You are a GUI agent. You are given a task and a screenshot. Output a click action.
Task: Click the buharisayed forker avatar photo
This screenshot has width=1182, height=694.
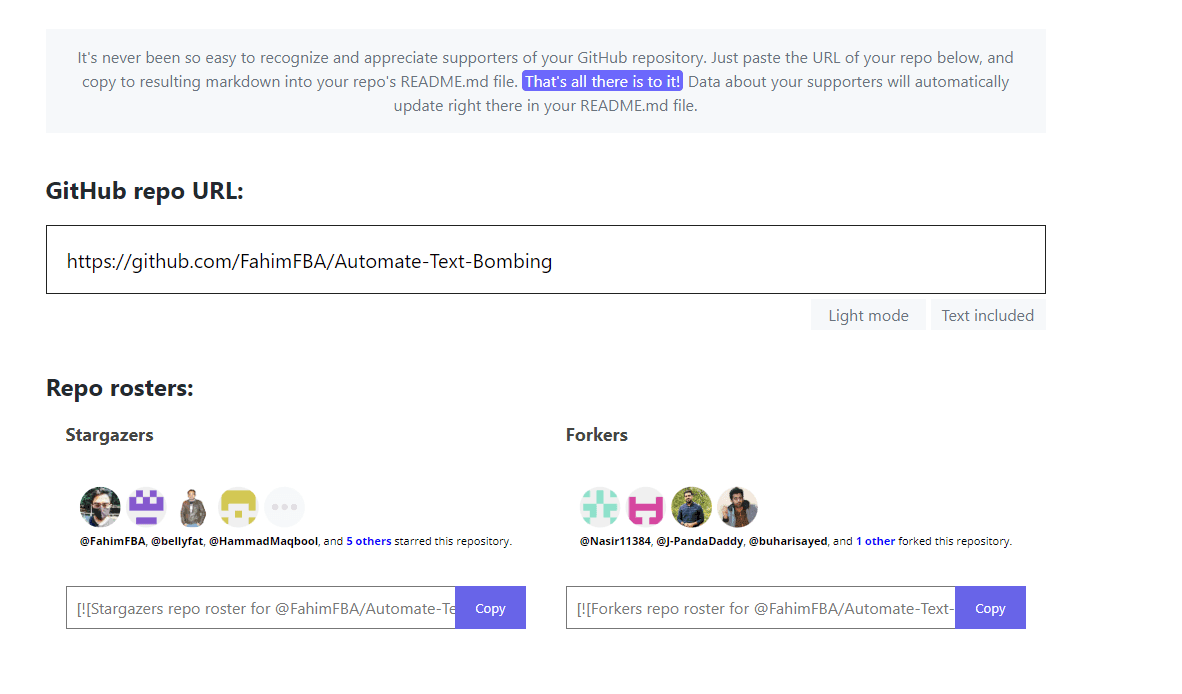(x=692, y=507)
